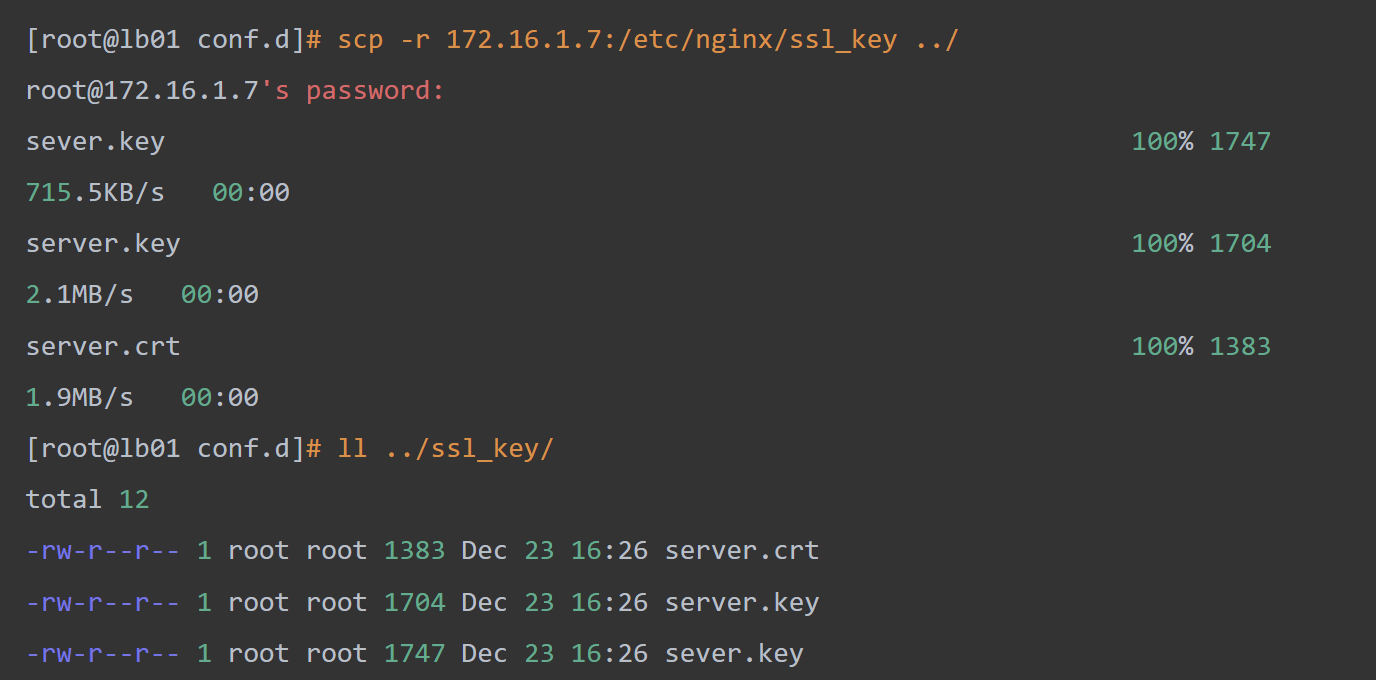The height and width of the screenshot is (680, 1376).
Task: Click the "100% 1747" progress text
Action: pyautogui.click(x=1201, y=142)
